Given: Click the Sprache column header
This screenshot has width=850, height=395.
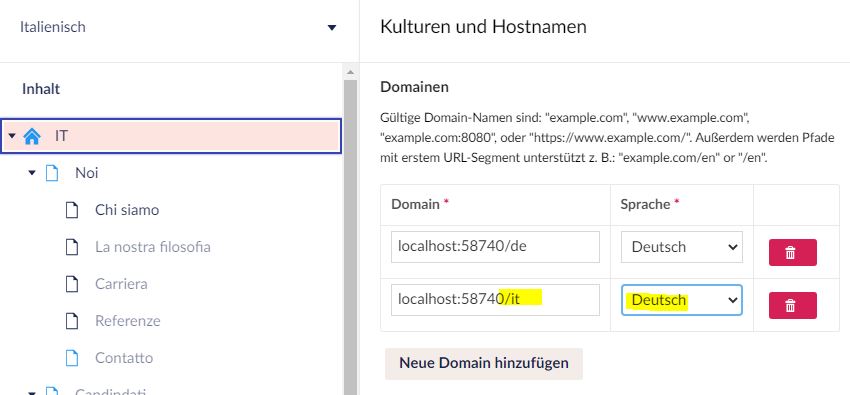Looking at the screenshot, I should tap(645, 204).
